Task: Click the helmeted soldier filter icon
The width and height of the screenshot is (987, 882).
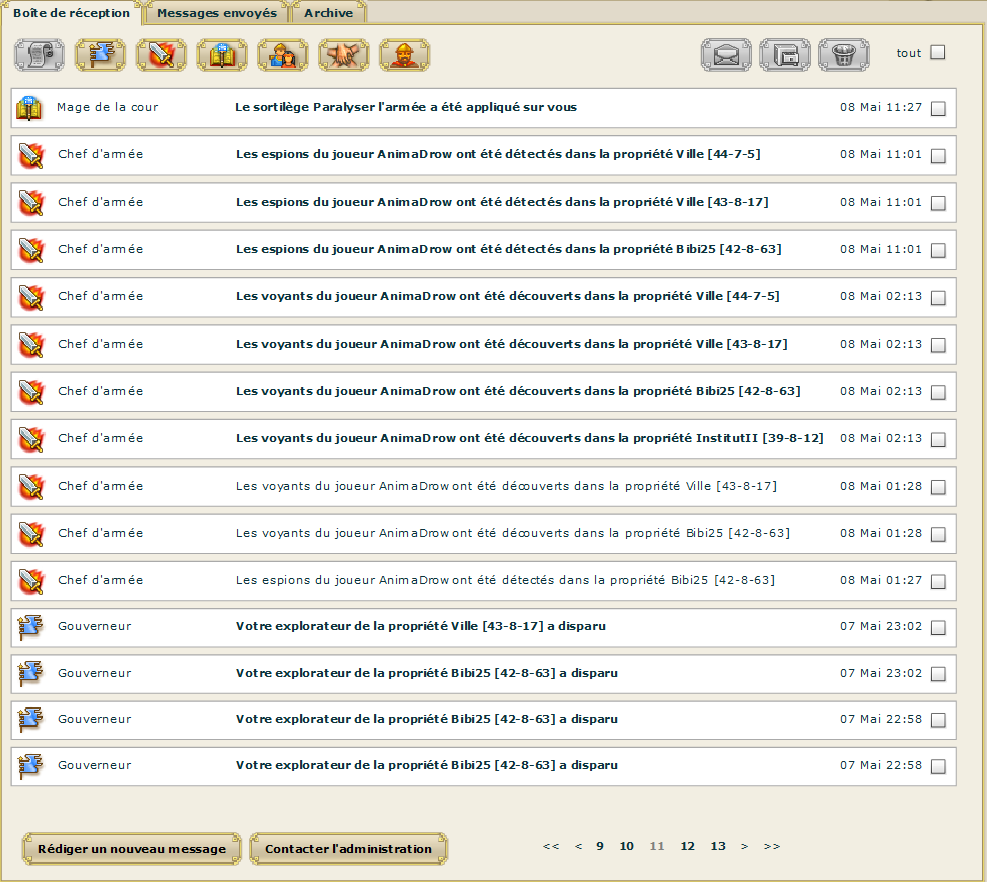Action: (x=405, y=54)
